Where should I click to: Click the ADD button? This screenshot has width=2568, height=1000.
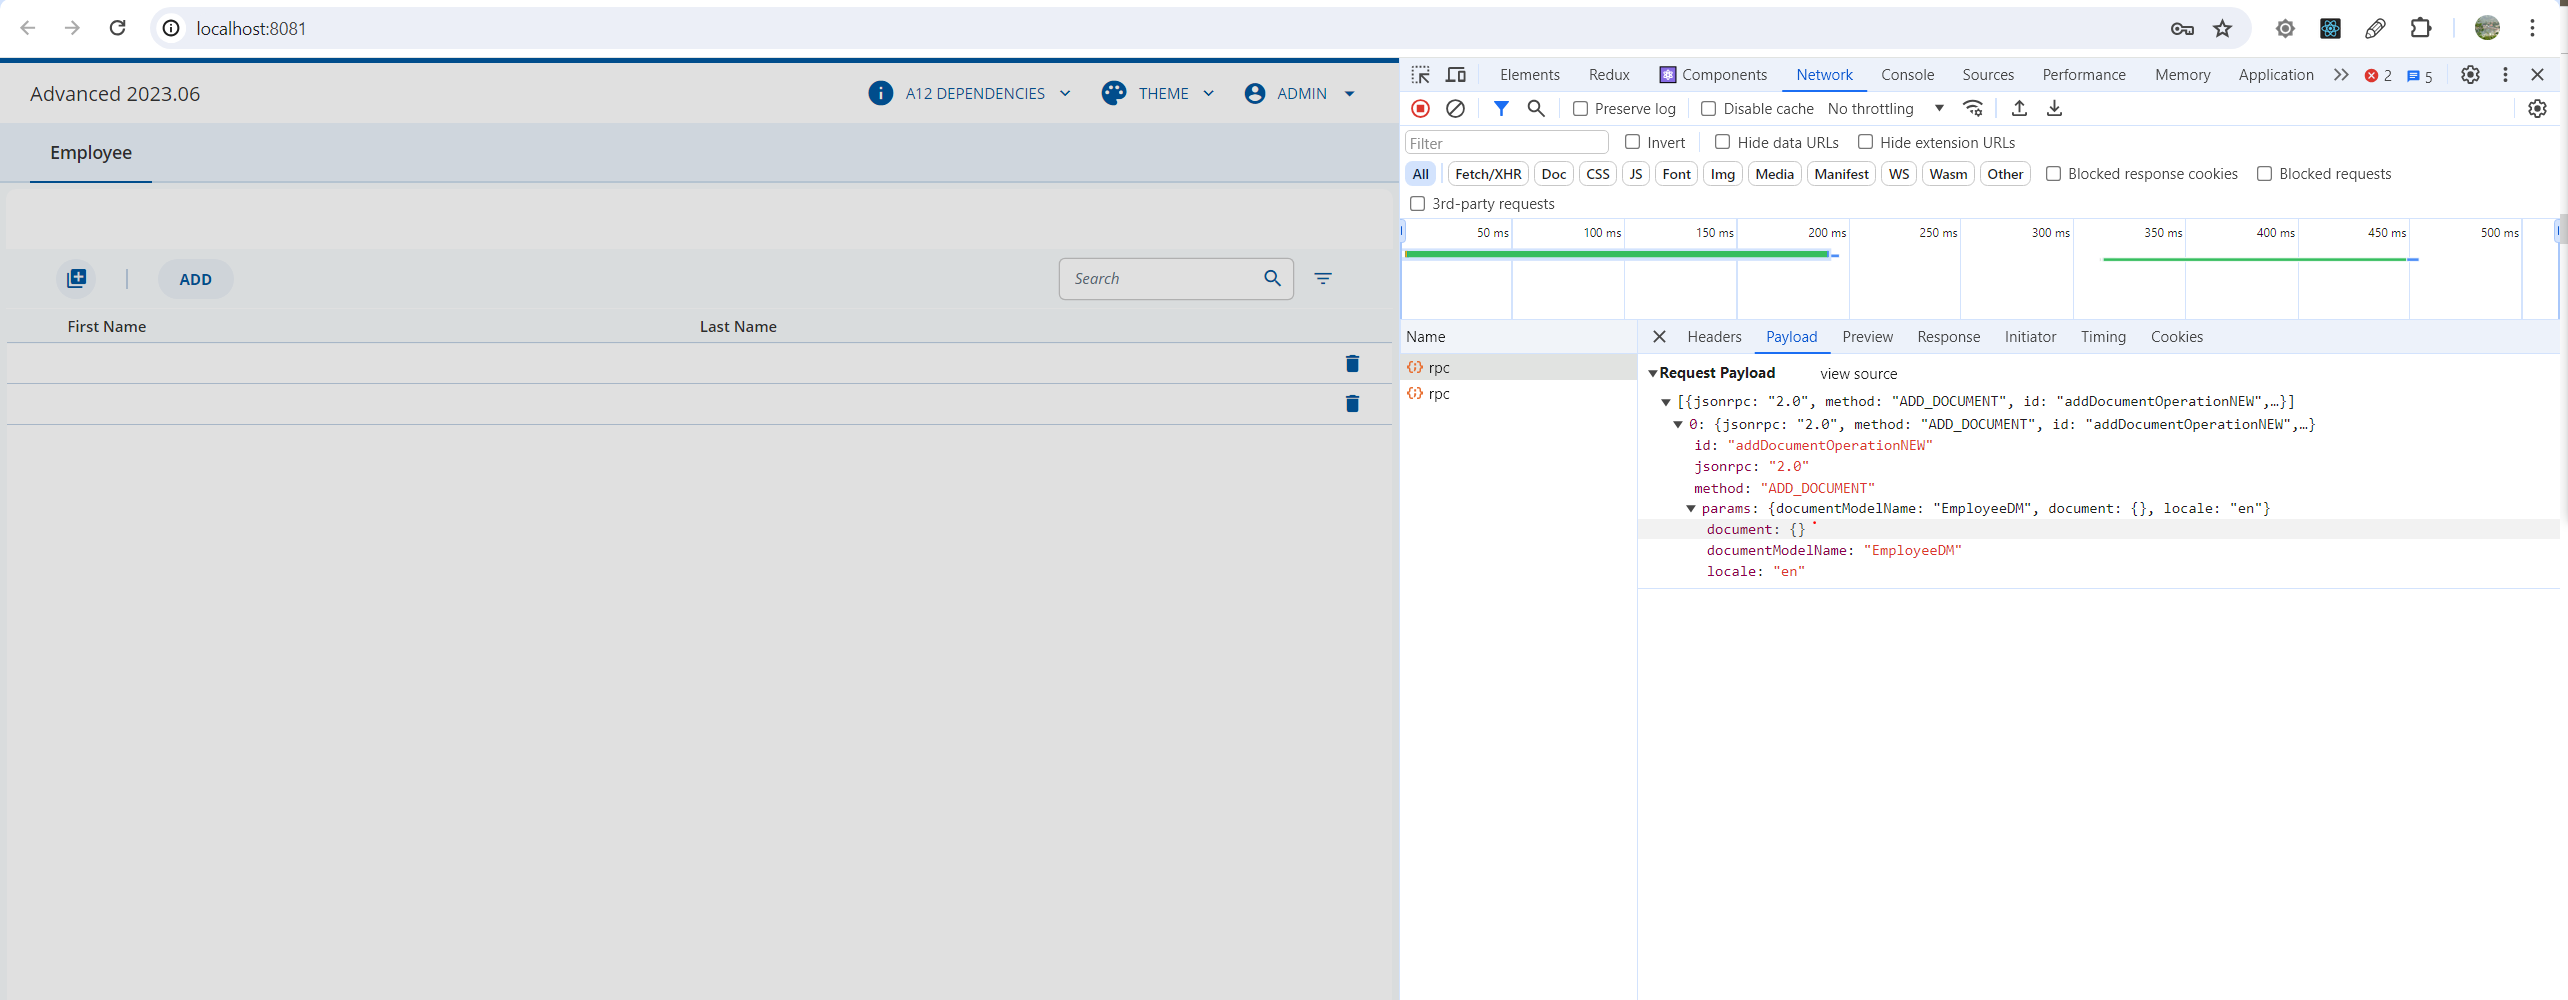tap(196, 279)
